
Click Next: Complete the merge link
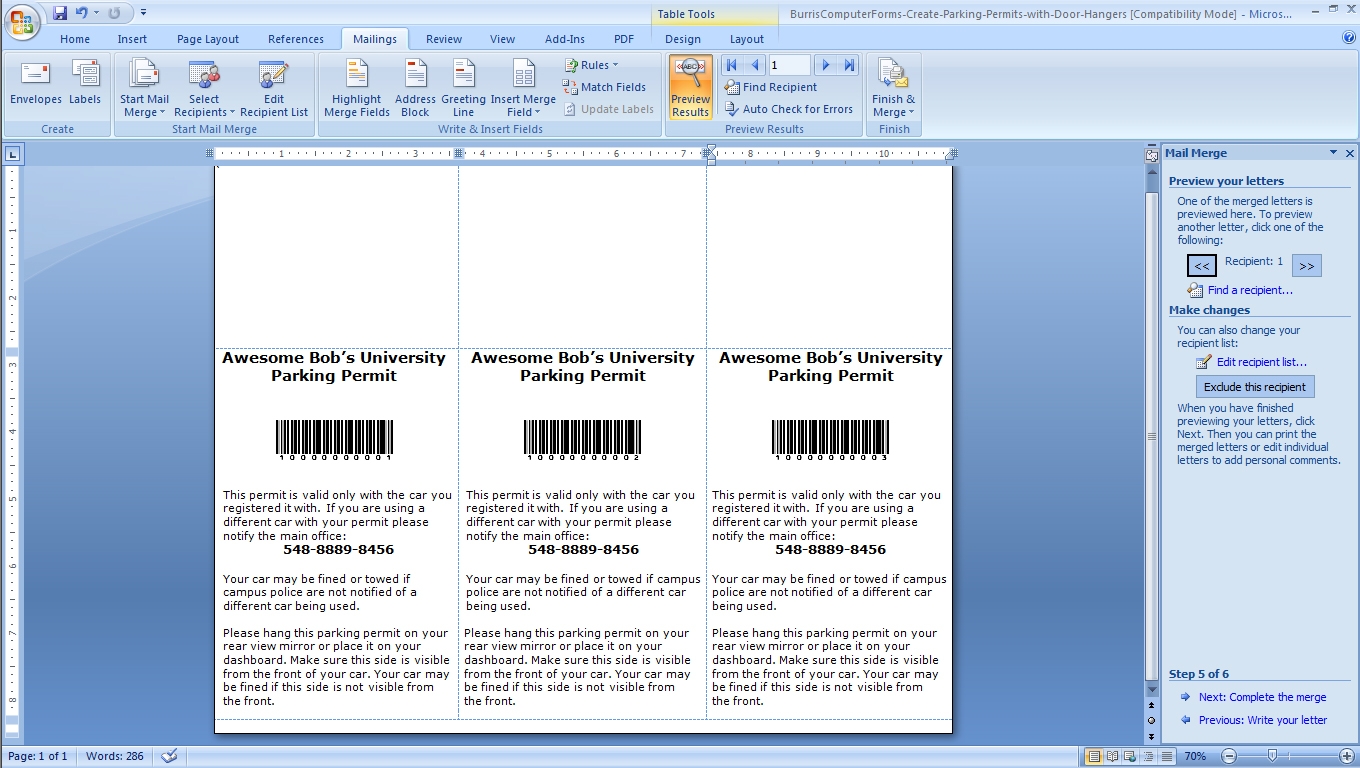(1262, 697)
